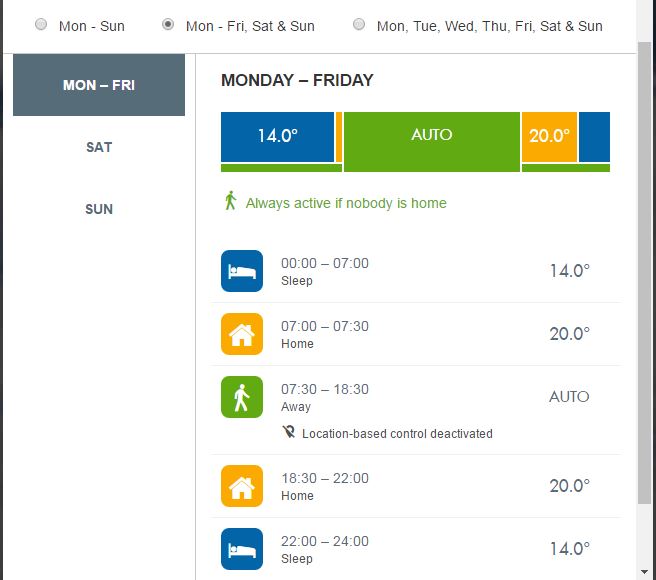This screenshot has width=656, height=580.
Task: Select the Mon - Sun schedule option
Action: [41, 25]
